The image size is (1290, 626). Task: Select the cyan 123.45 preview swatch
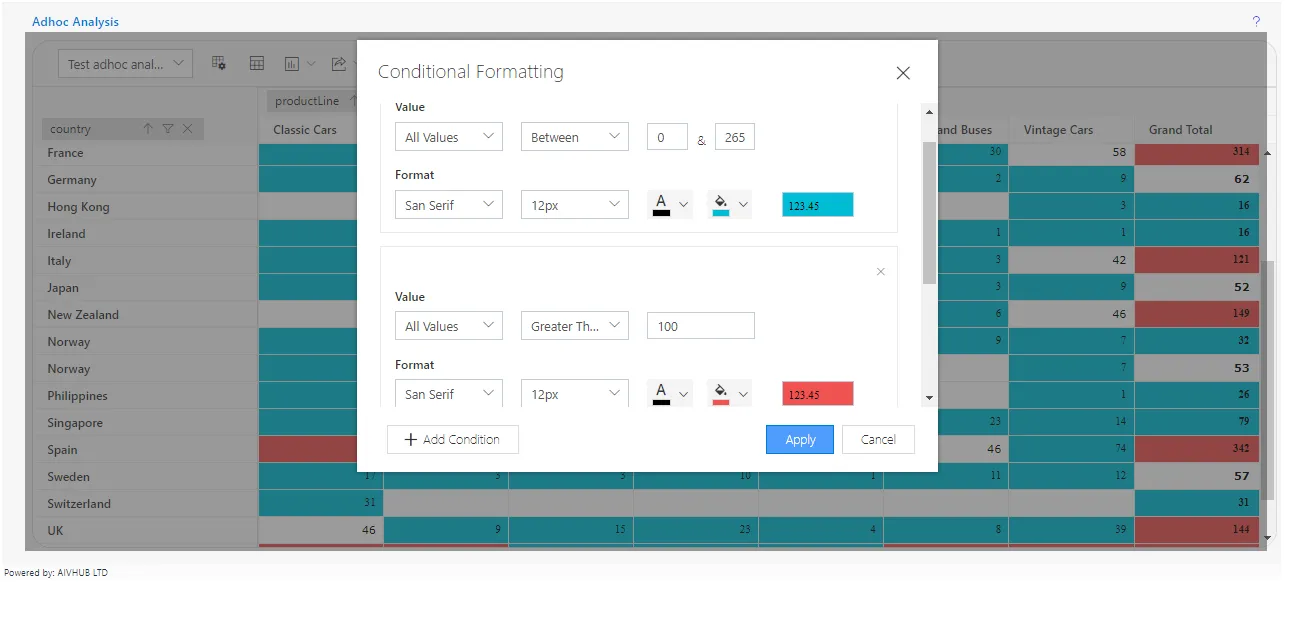pos(817,204)
